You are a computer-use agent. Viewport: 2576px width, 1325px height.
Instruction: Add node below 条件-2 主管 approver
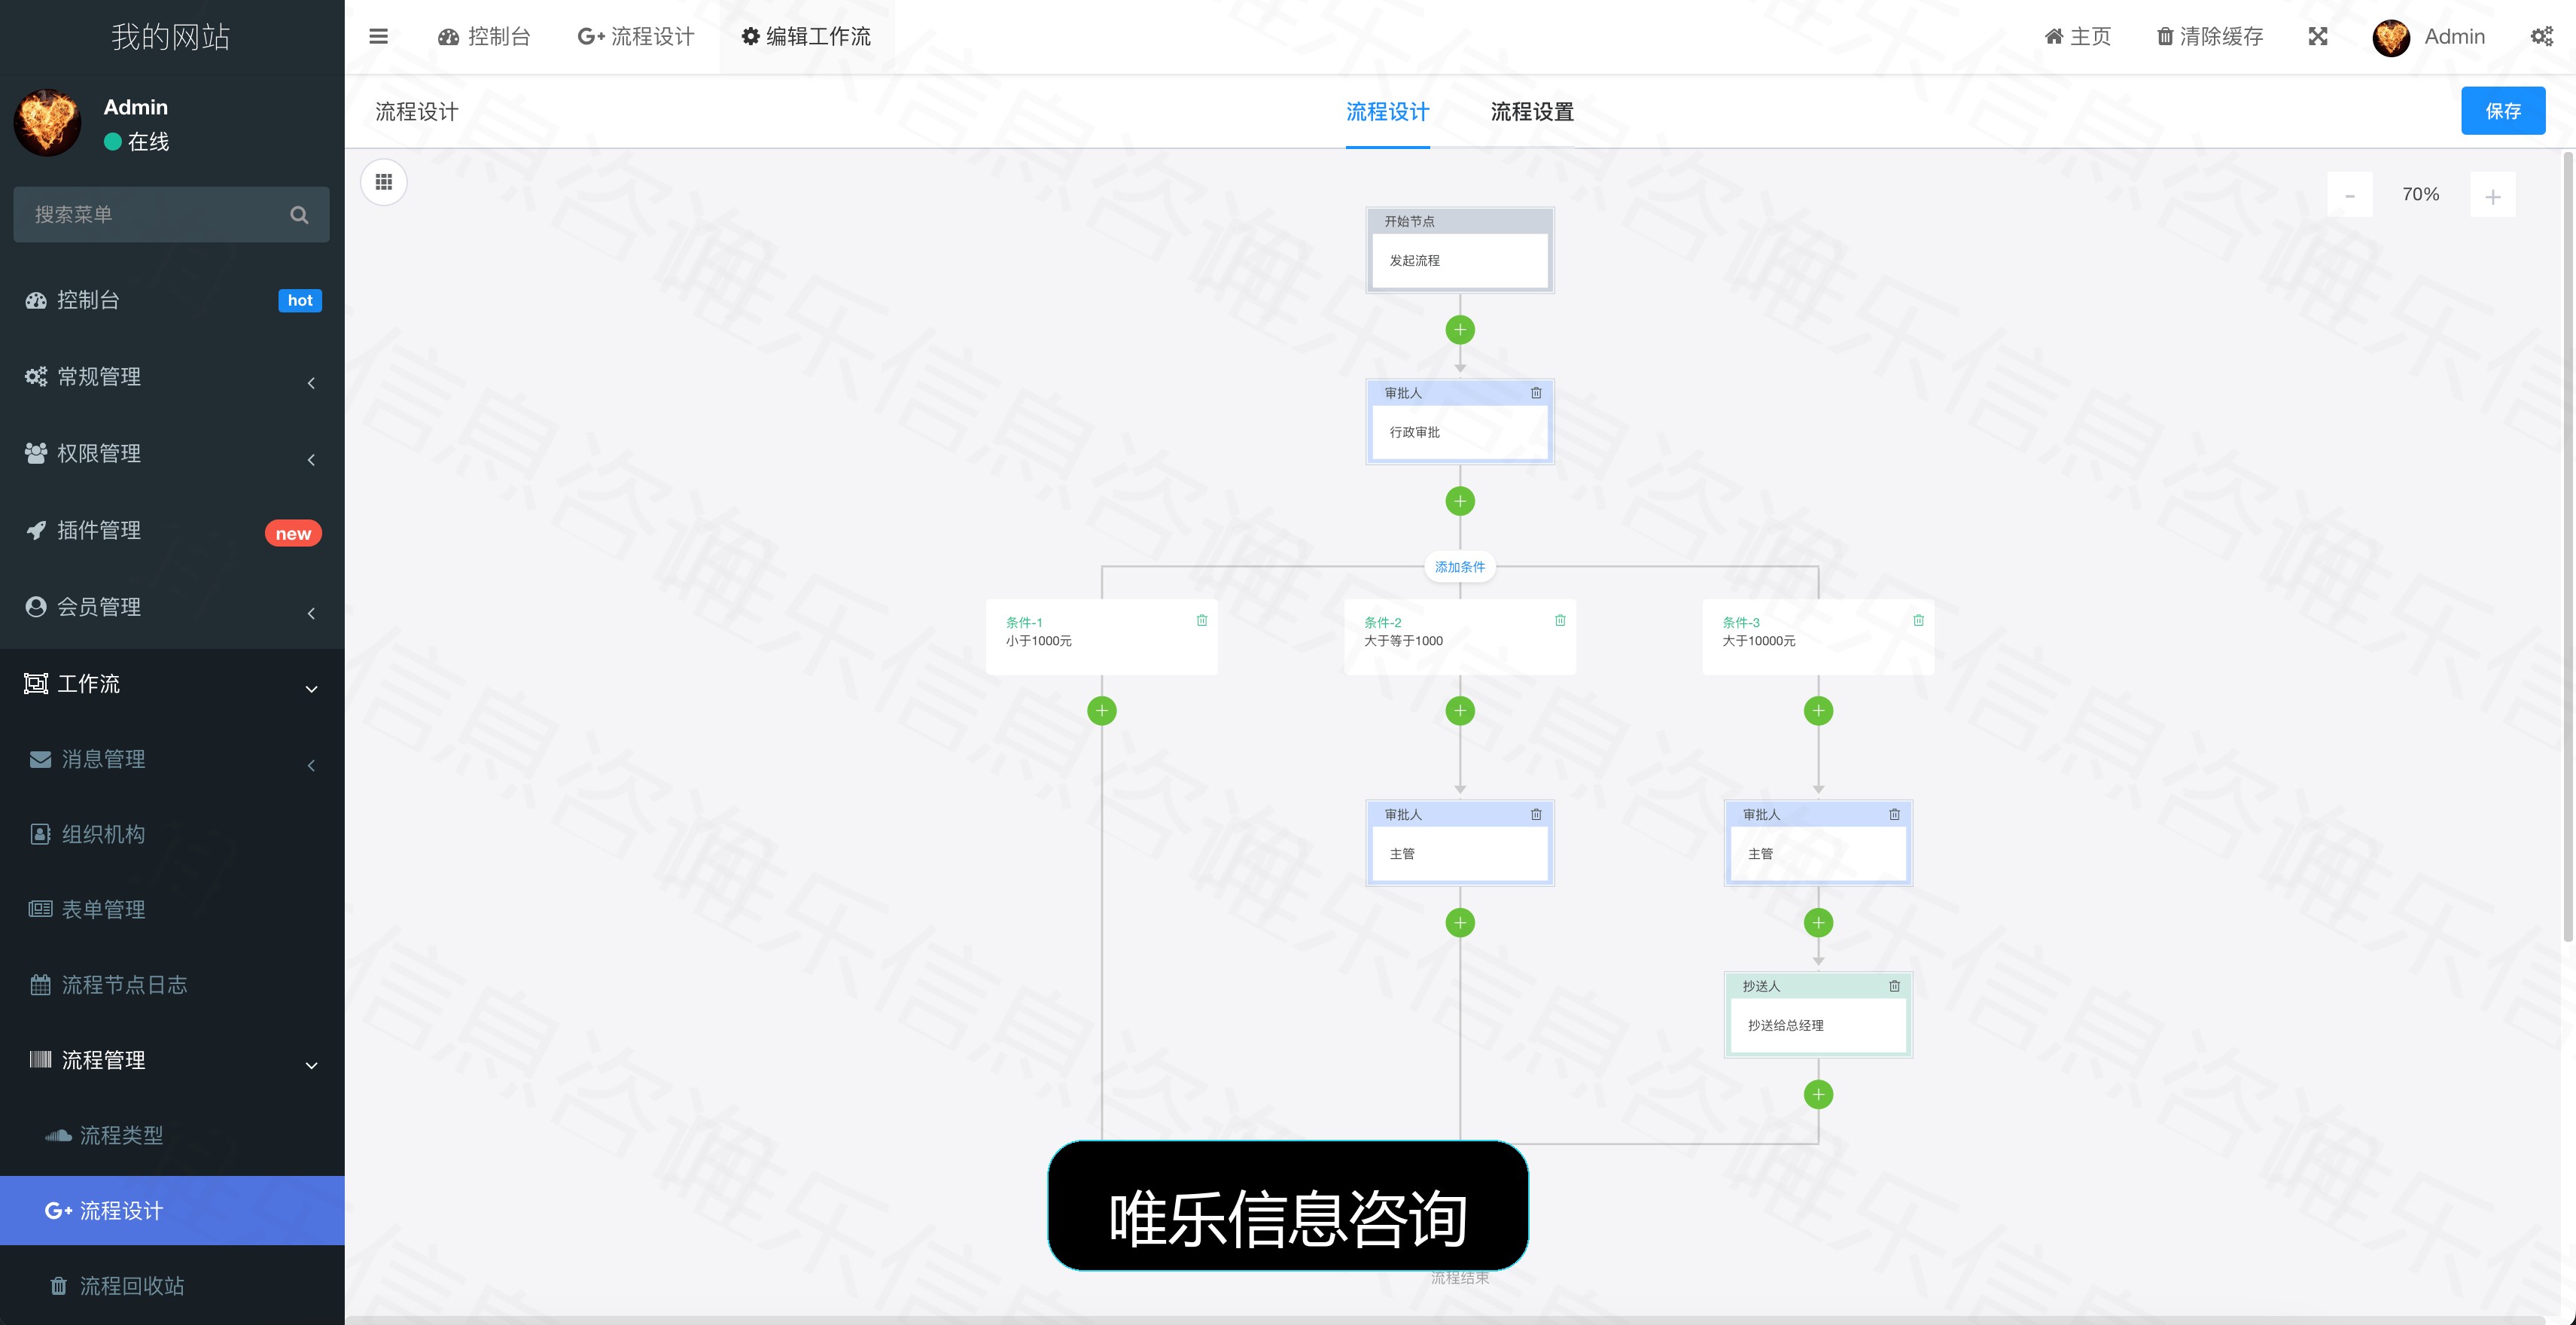click(1460, 923)
